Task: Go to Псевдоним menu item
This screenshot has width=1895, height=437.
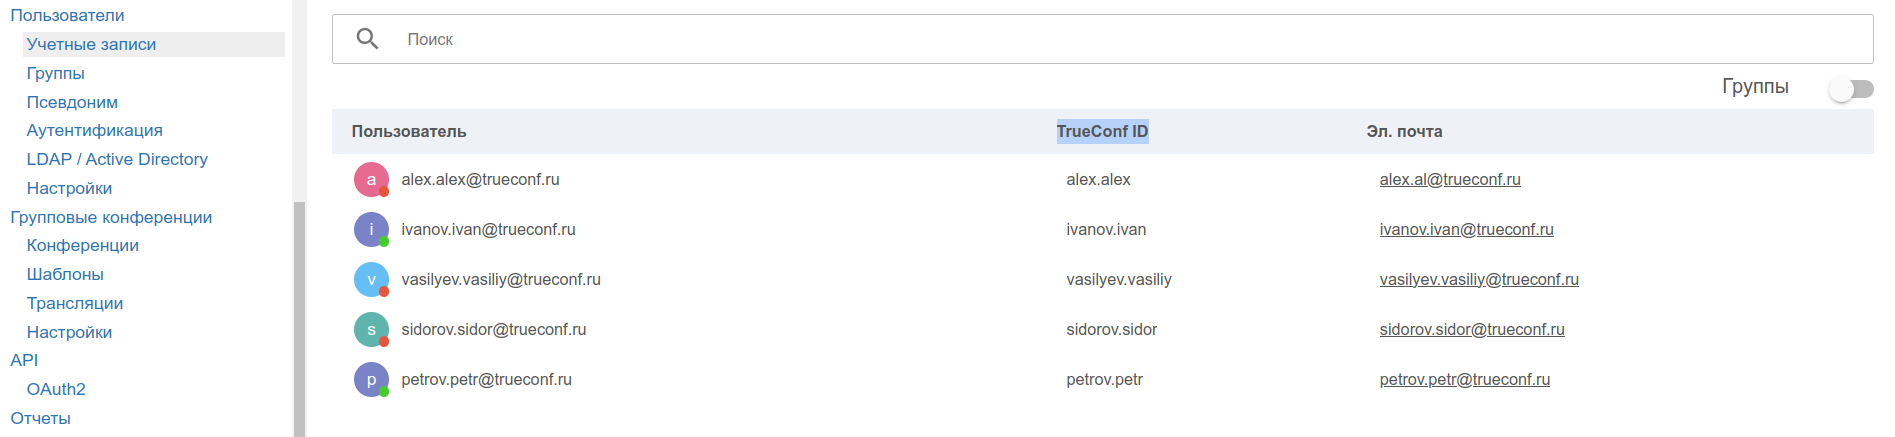Action: (x=72, y=102)
